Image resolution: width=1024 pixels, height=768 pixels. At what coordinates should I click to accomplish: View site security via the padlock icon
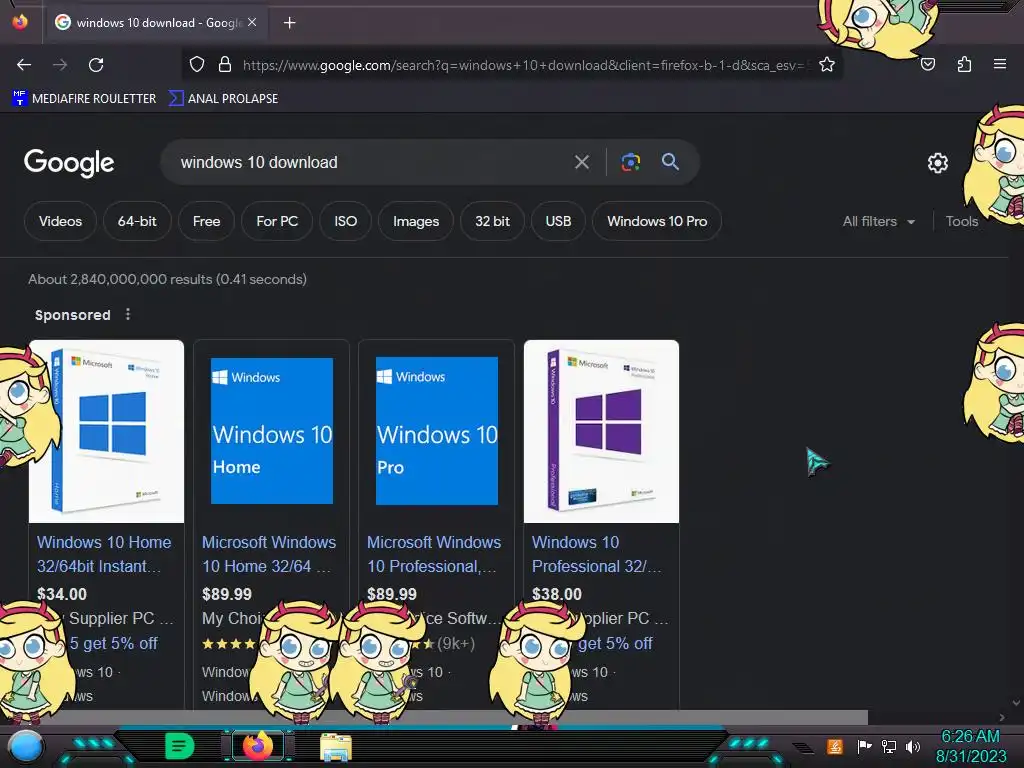pos(225,65)
